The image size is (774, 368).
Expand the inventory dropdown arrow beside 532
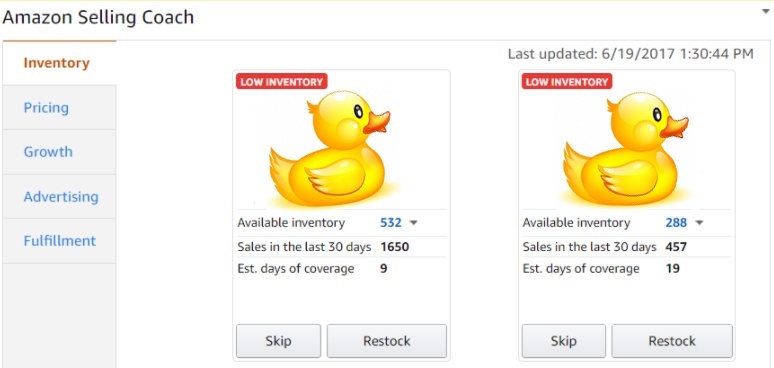pos(414,223)
